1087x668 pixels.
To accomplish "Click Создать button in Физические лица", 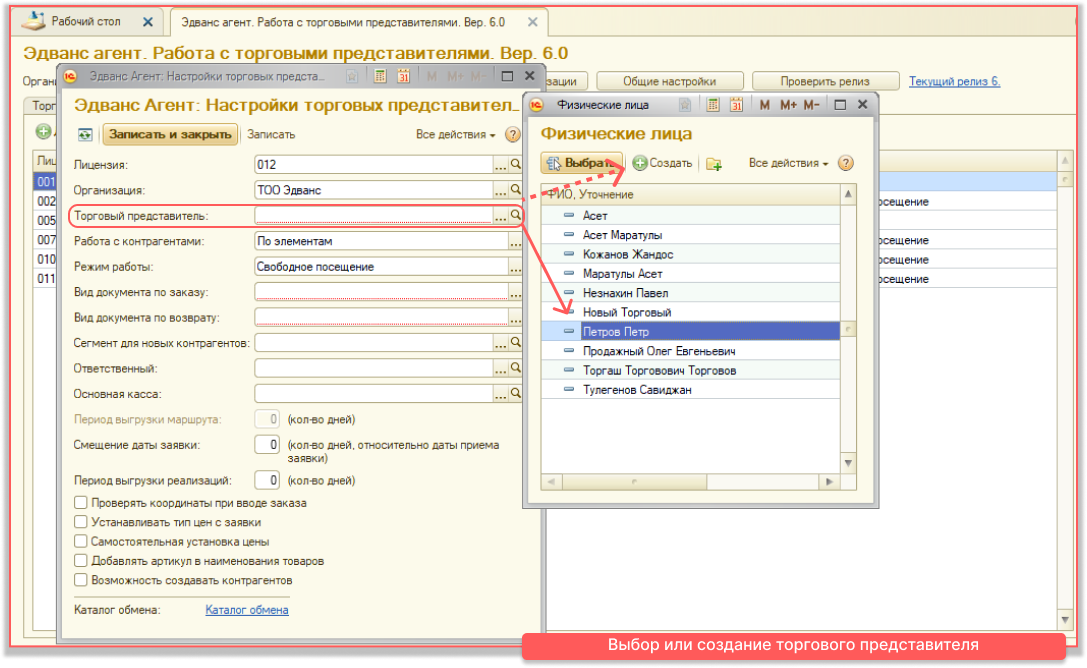I will pyautogui.click(x=662, y=163).
